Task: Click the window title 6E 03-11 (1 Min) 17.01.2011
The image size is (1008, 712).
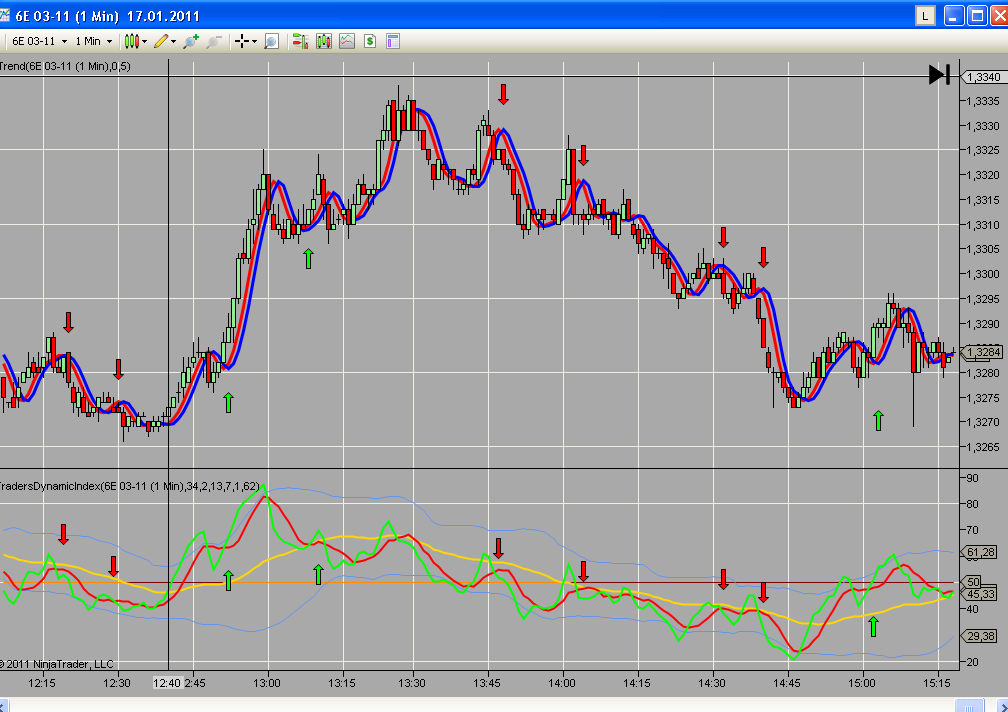Action: click(108, 16)
